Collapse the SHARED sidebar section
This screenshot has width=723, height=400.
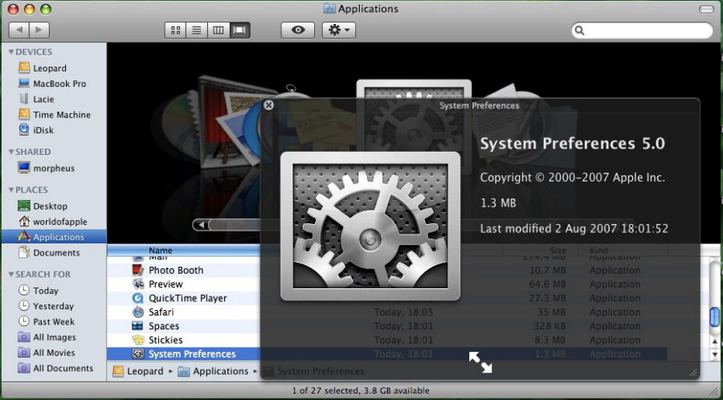pyautogui.click(x=11, y=152)
